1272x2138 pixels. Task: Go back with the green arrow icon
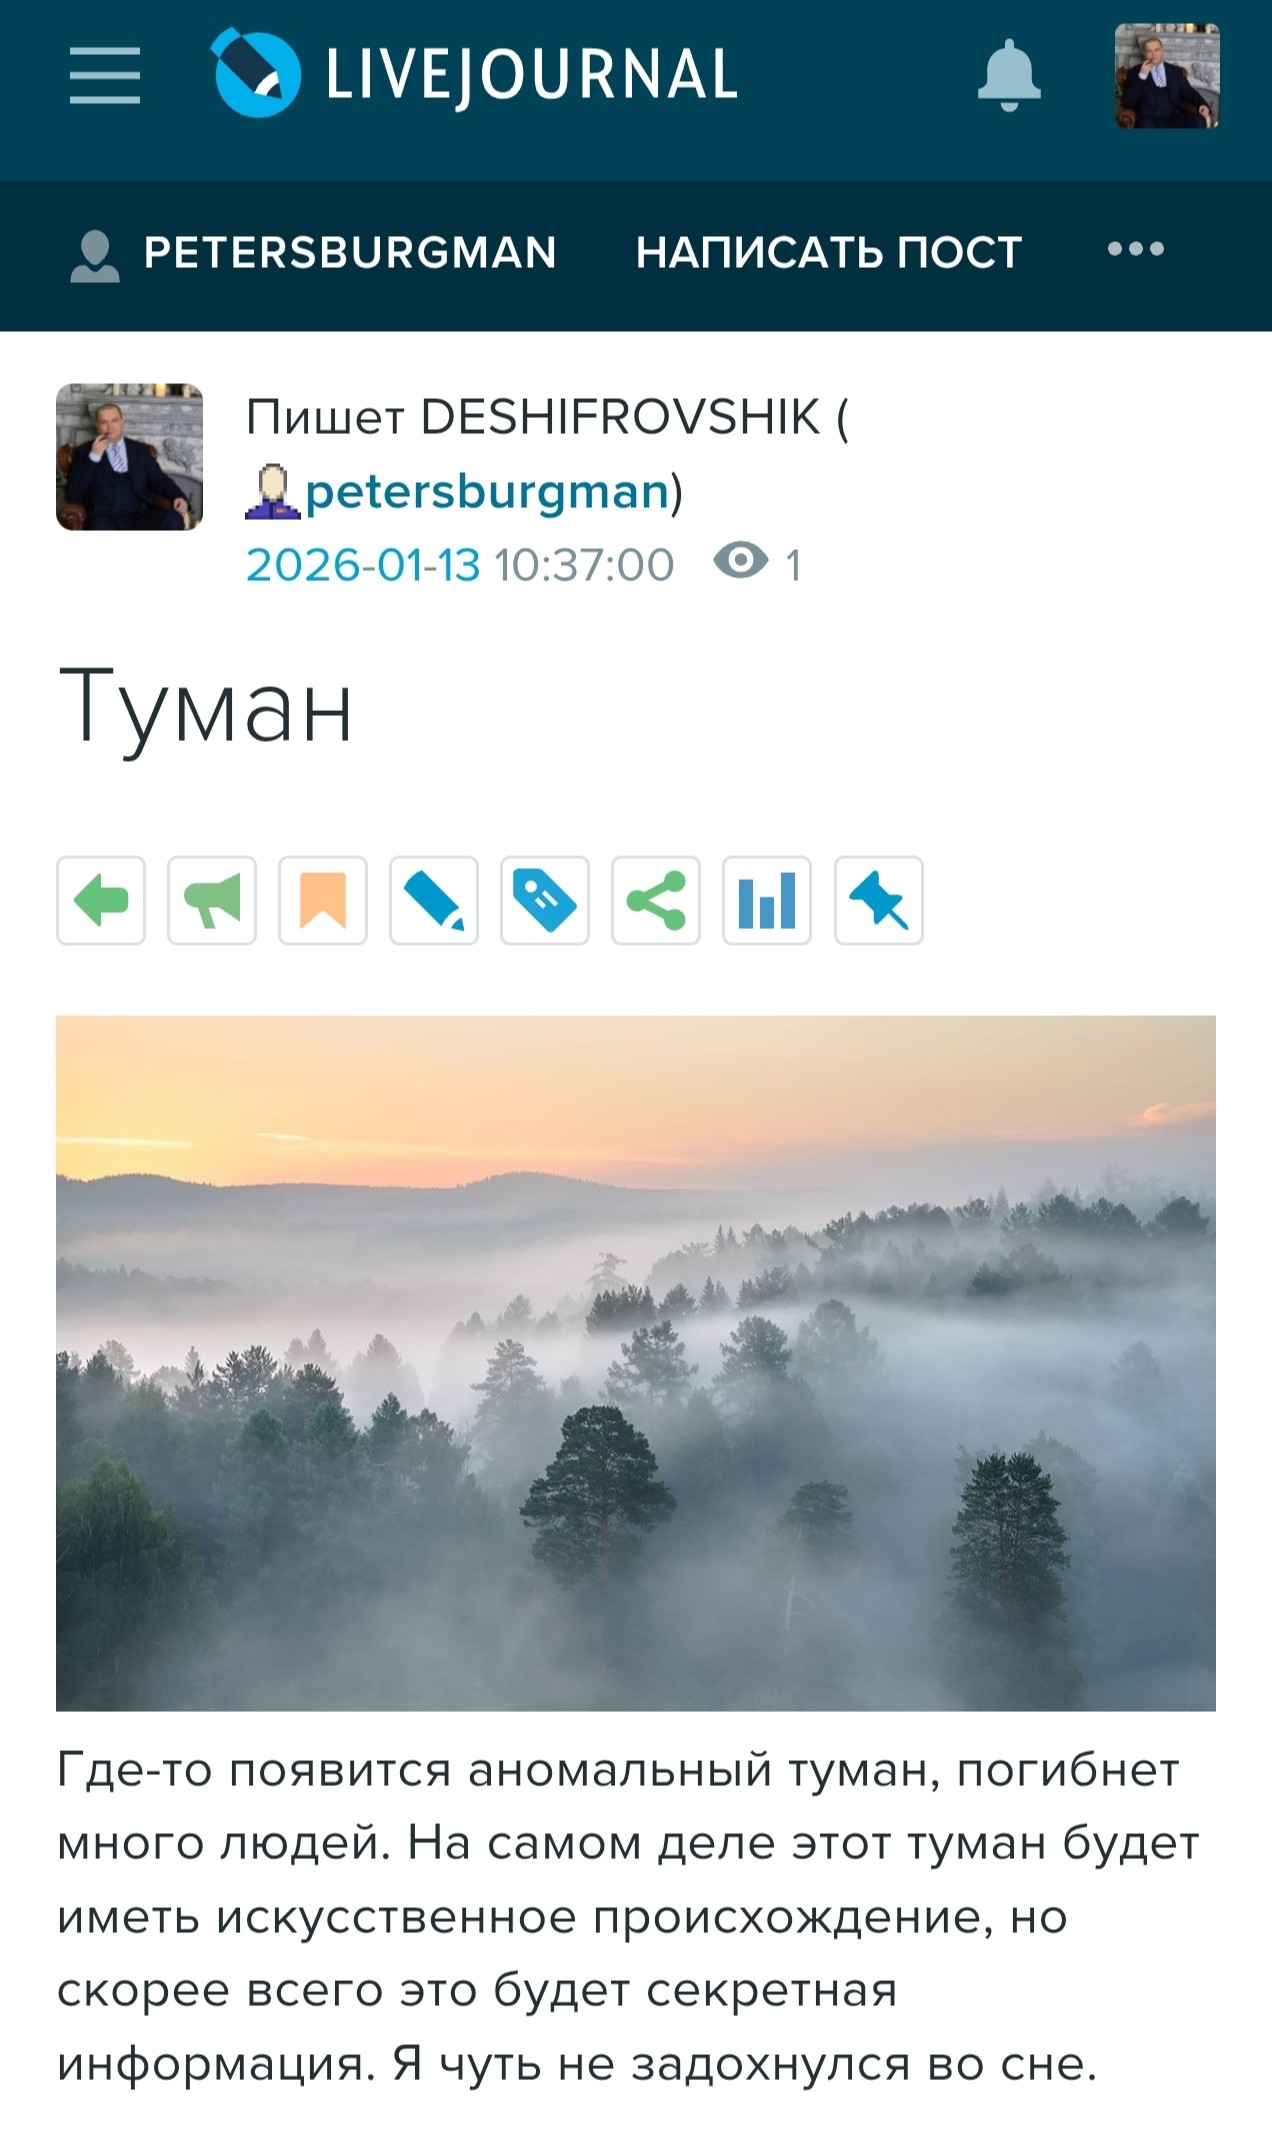coord(101,900)
